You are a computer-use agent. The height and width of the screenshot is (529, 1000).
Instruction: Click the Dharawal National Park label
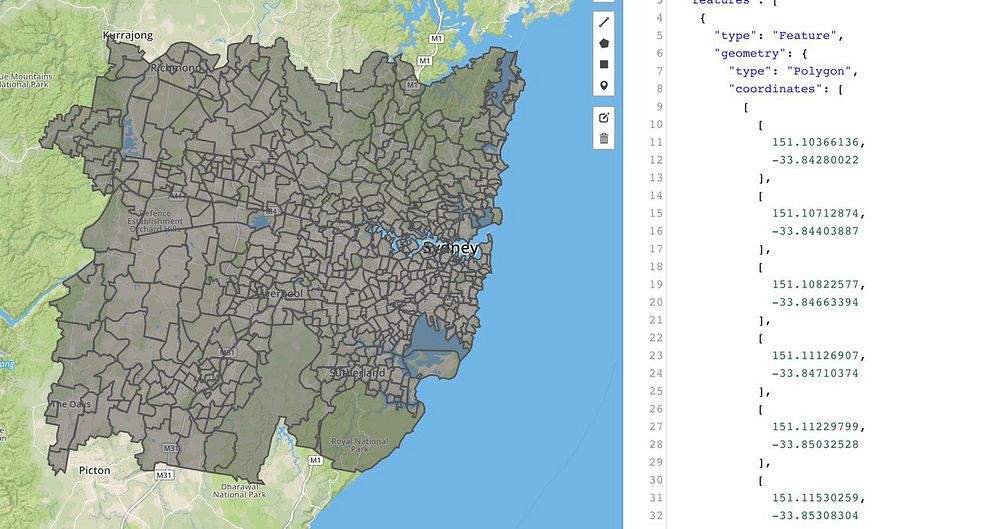tap(240, 490)
